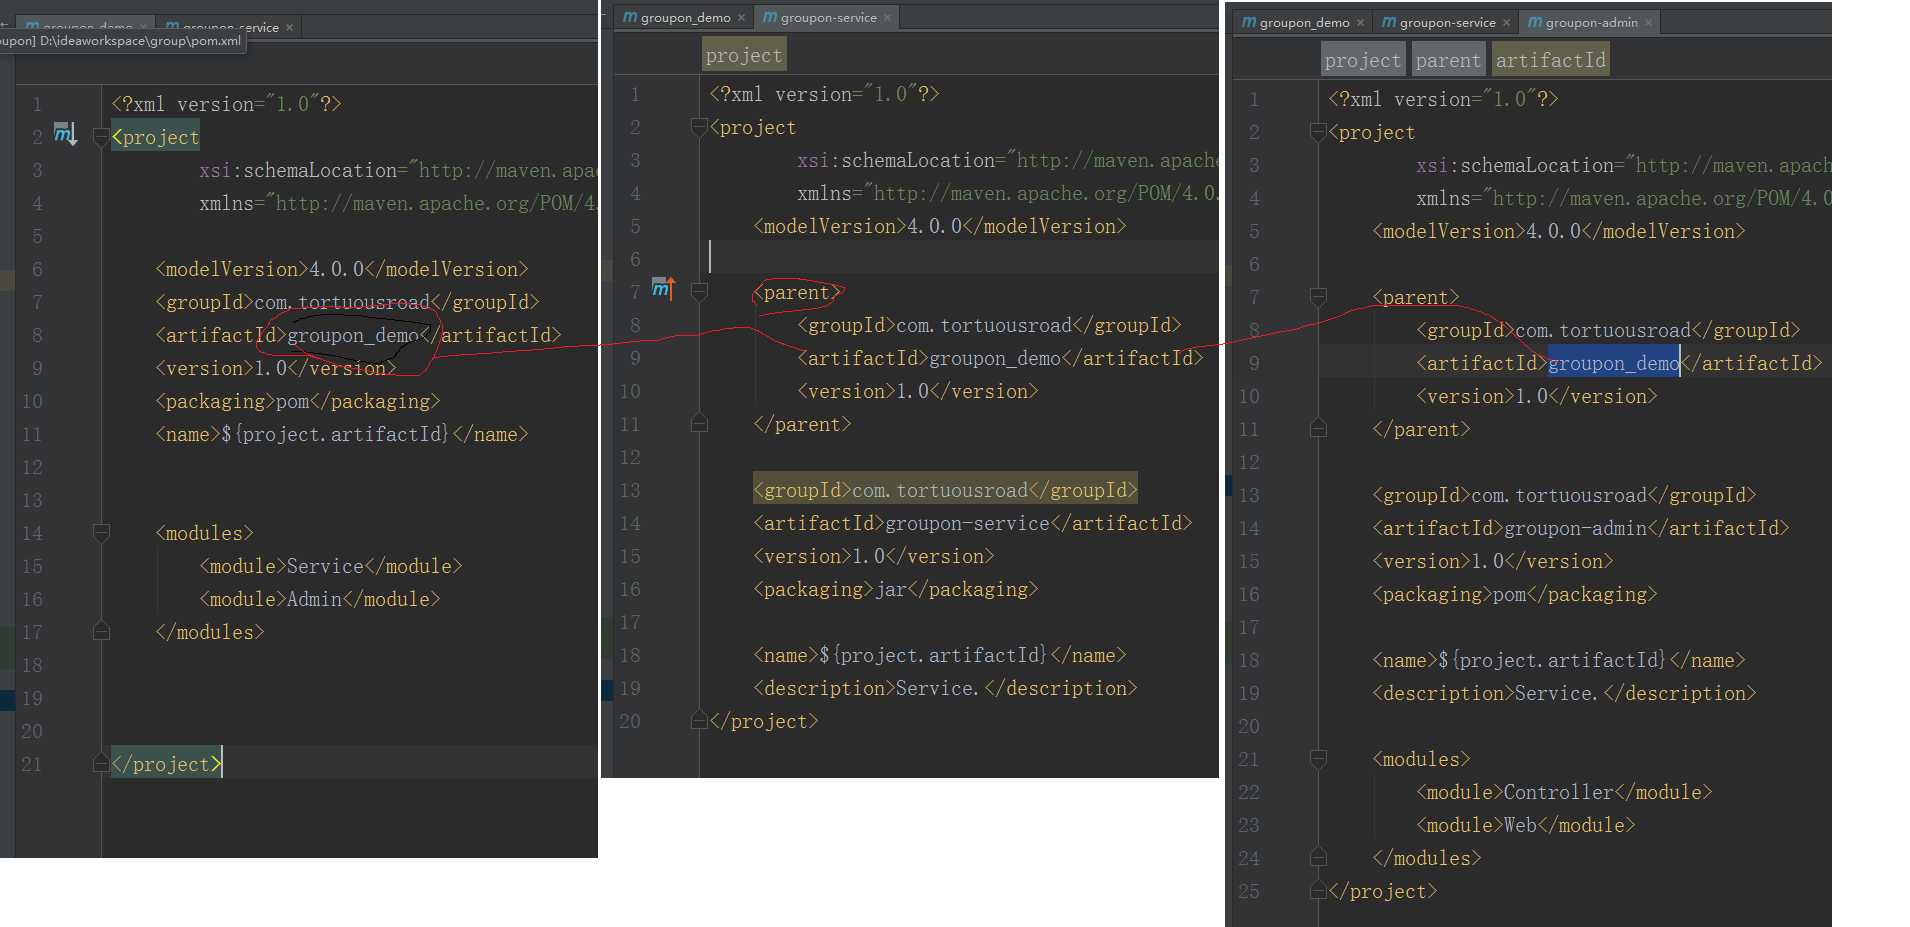Click the <packaging>pom</packaging> line in the right pane
This screenshot has width=1910, height=927.
tap(1514, 594)
